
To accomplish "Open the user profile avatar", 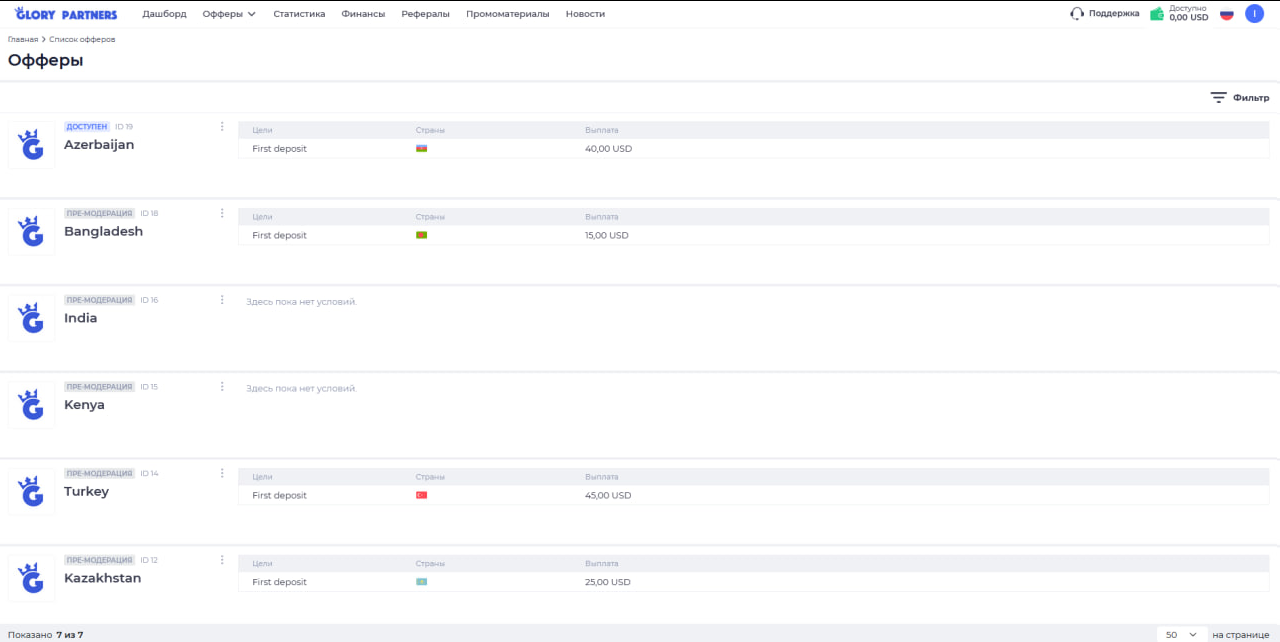I will pyautogui.click(x=1254, y=14).
